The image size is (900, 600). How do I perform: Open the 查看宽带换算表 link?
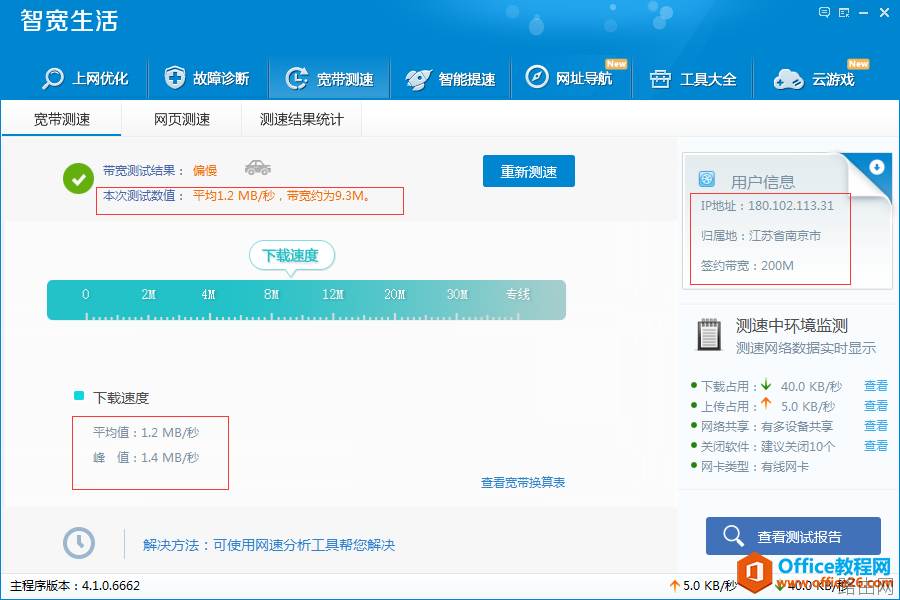(x=523, y=482)
